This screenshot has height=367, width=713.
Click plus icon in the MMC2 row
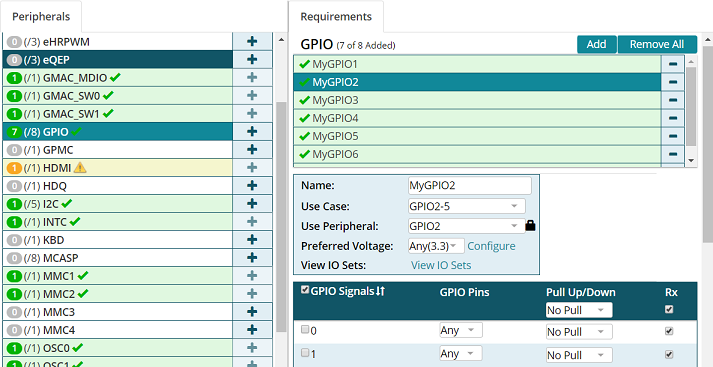pyautogui.click(x=252, y=294)
